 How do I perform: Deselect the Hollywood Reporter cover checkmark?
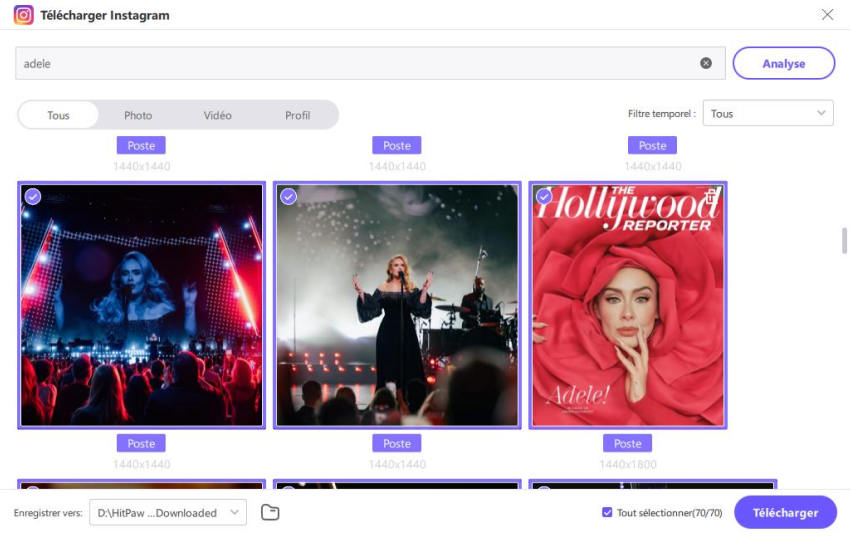(x=544, y=196)
